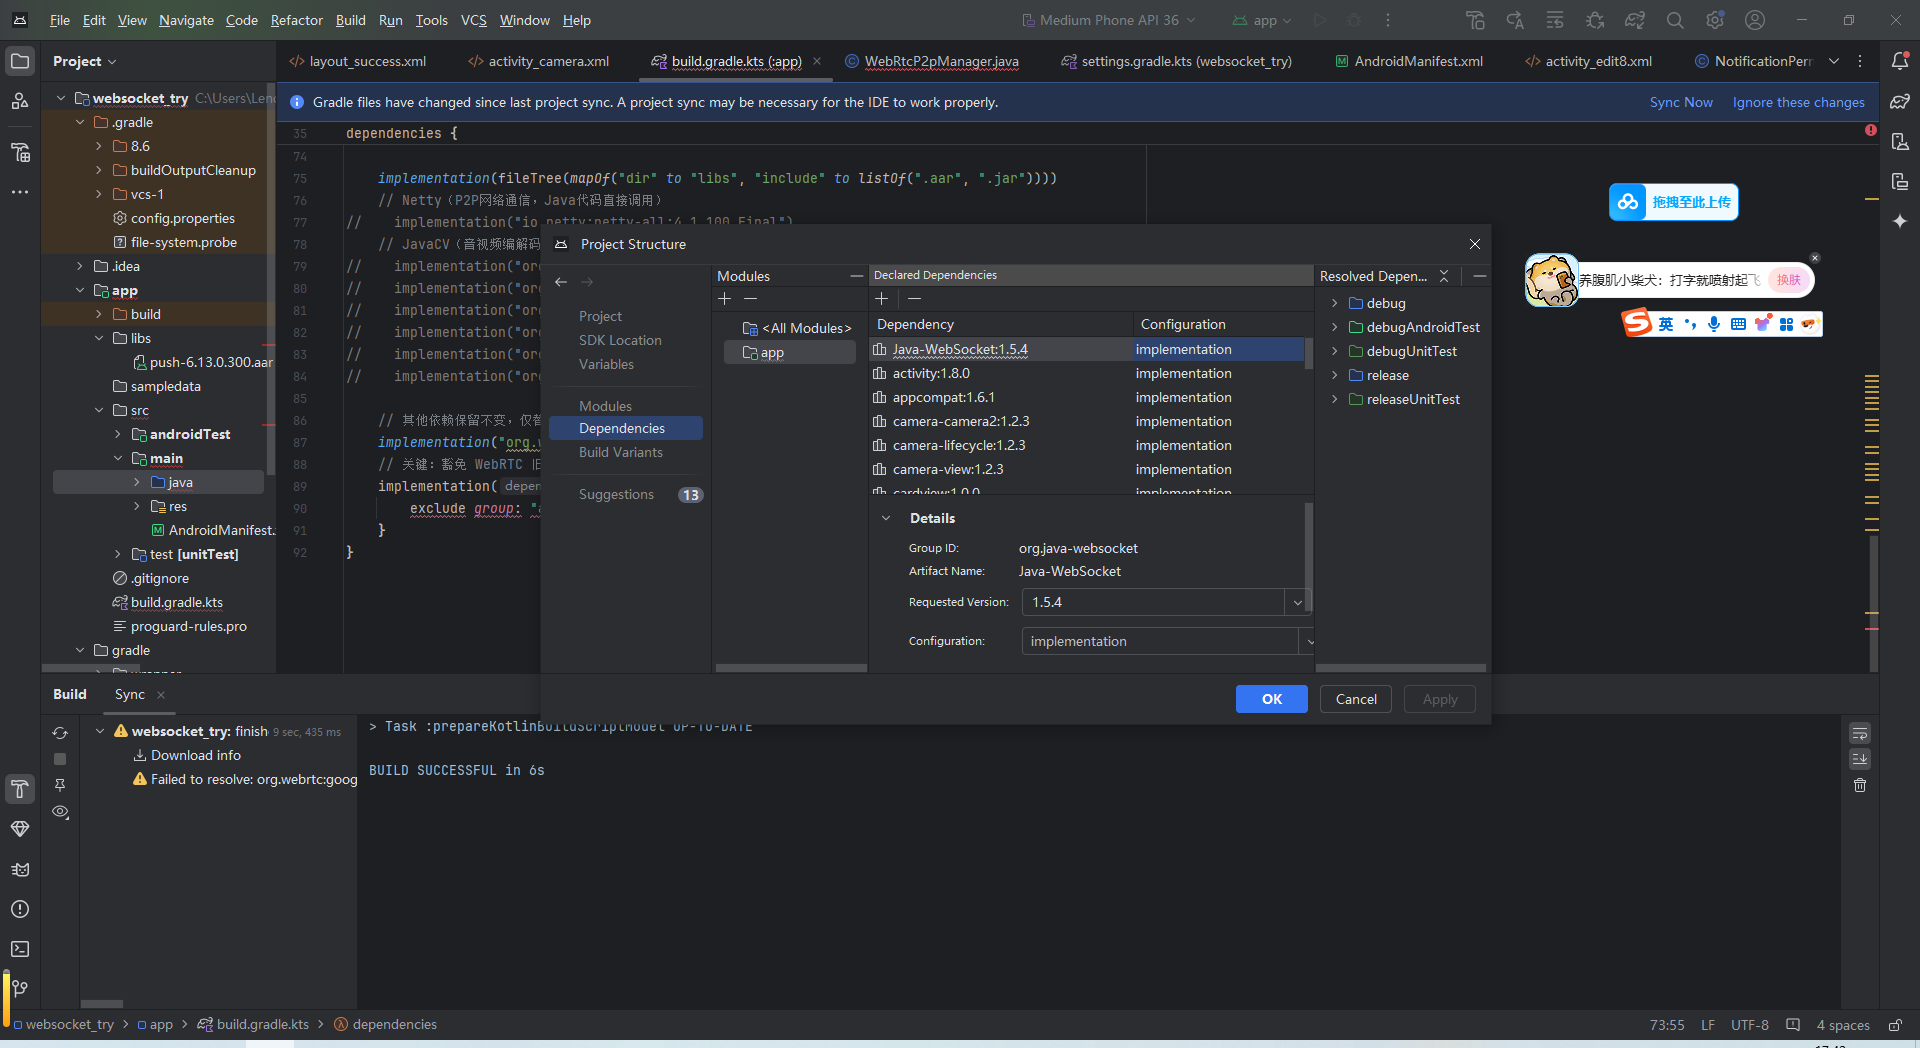Expand the androidTest folder
This screenshot has height=1048, width=1920.
118,434
